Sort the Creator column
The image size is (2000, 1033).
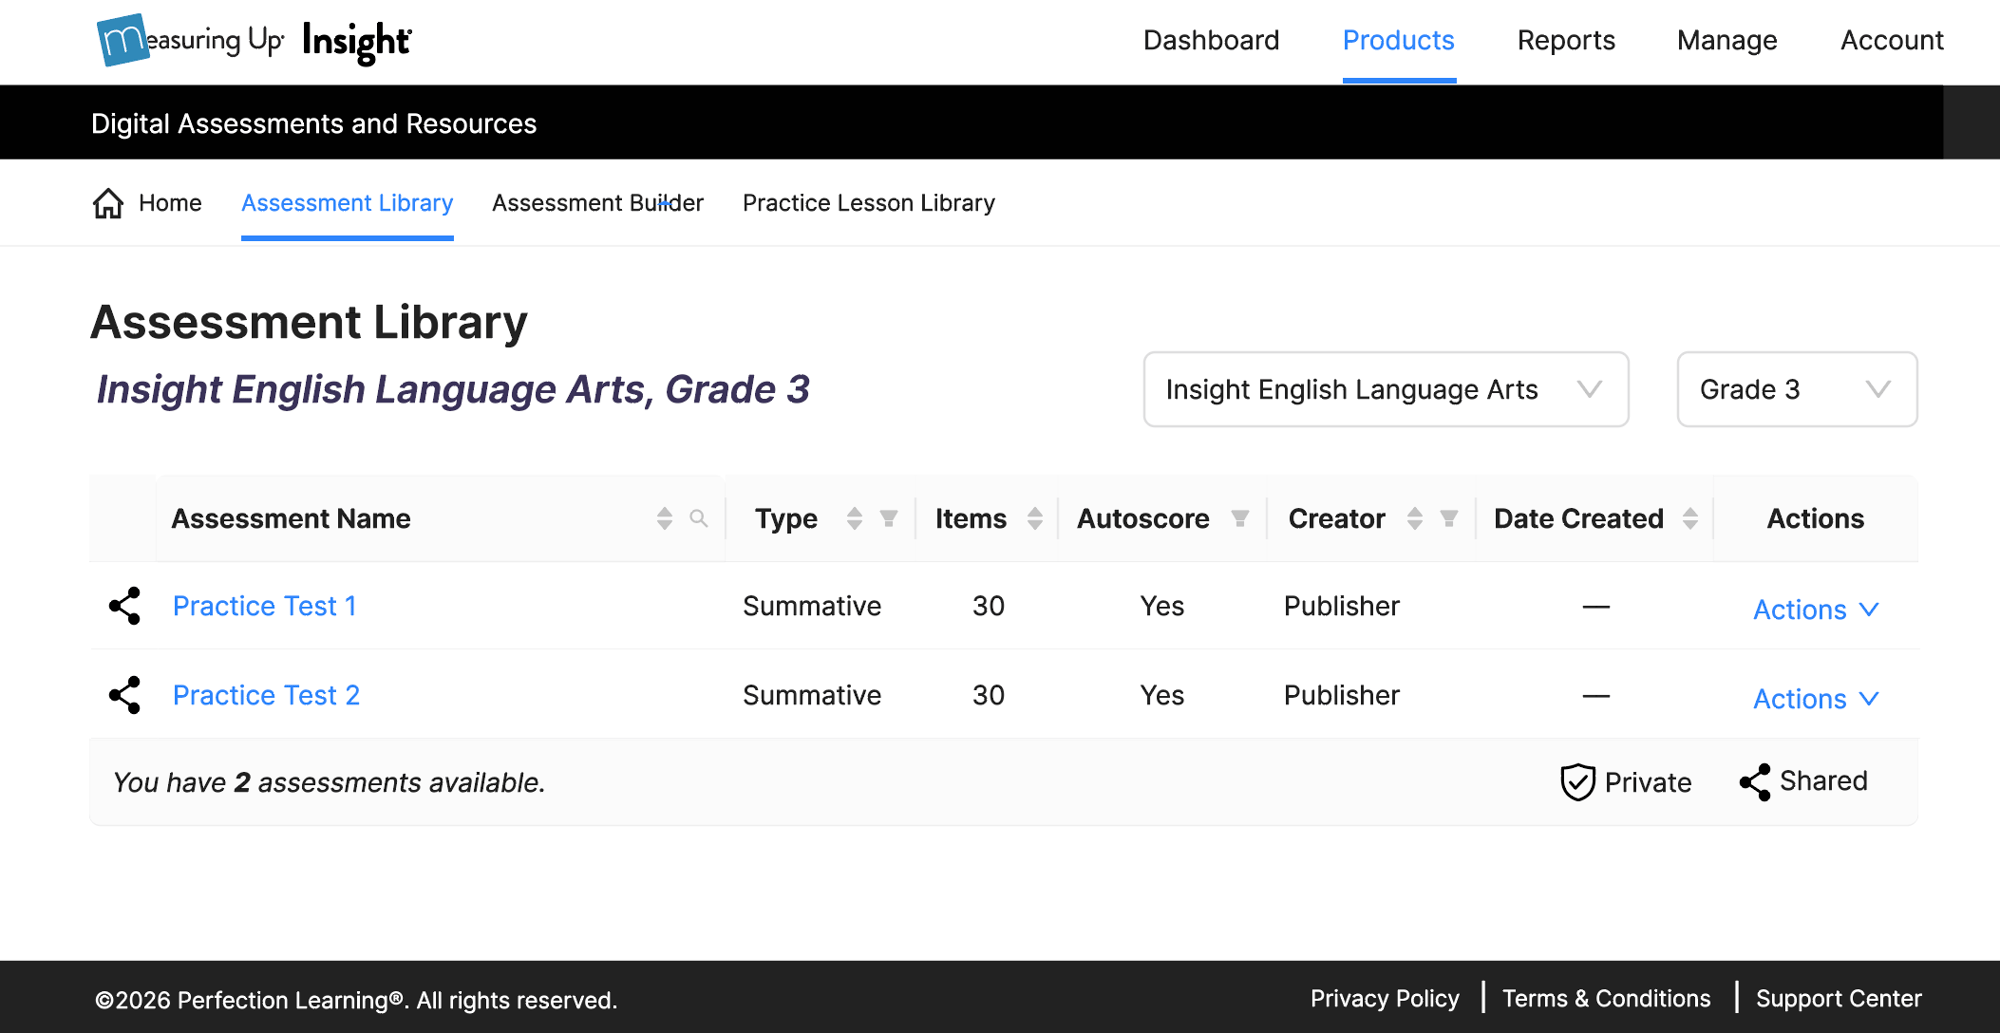click(x=1414, y=518)
